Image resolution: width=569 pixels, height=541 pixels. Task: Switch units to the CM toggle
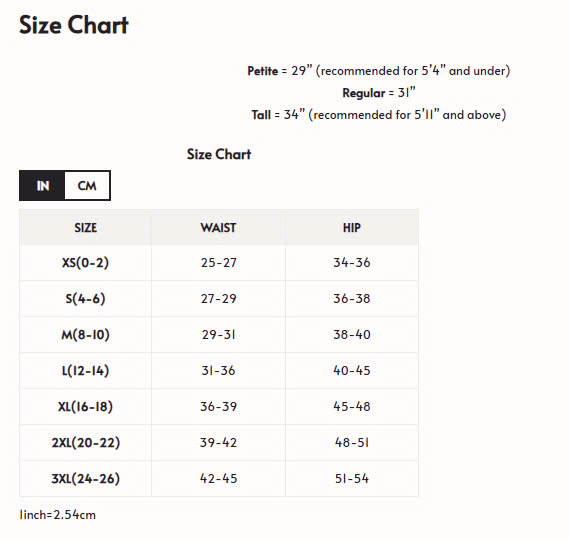(87, 185)
